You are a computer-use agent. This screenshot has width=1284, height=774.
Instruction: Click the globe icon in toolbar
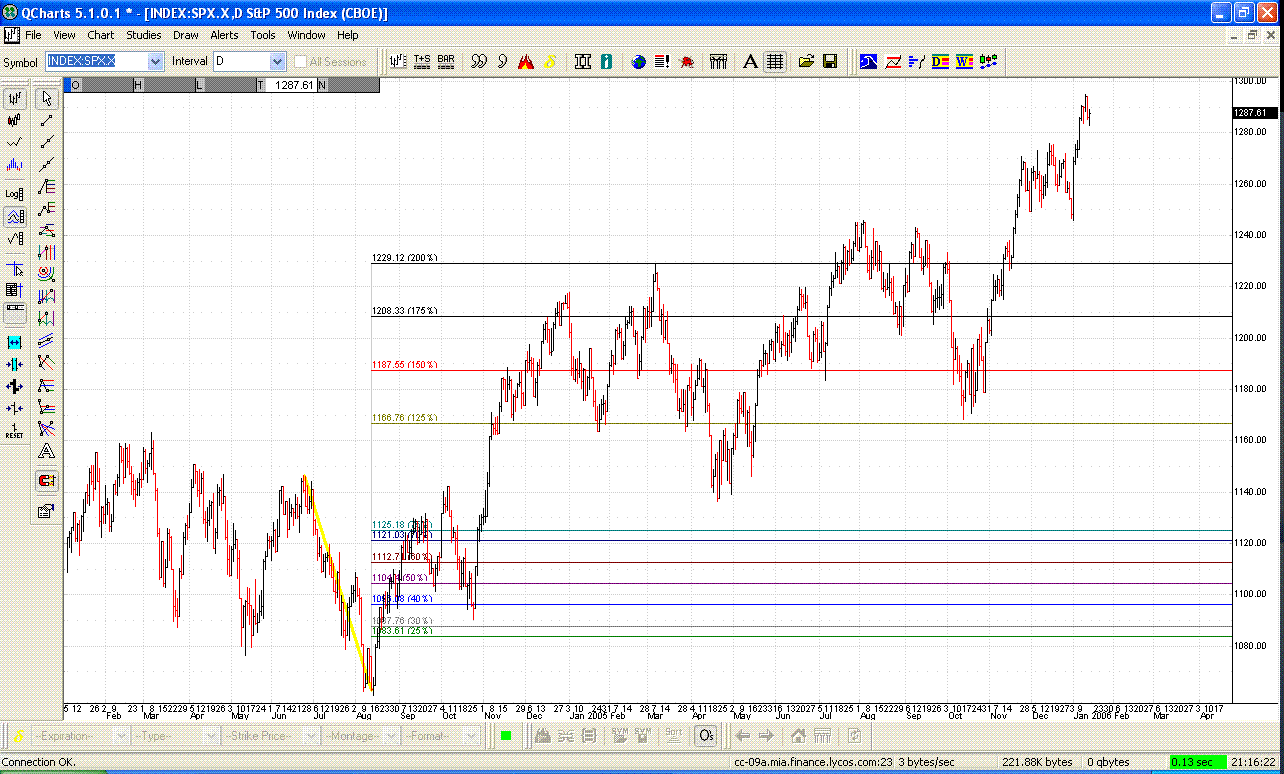tap(638, 62)
